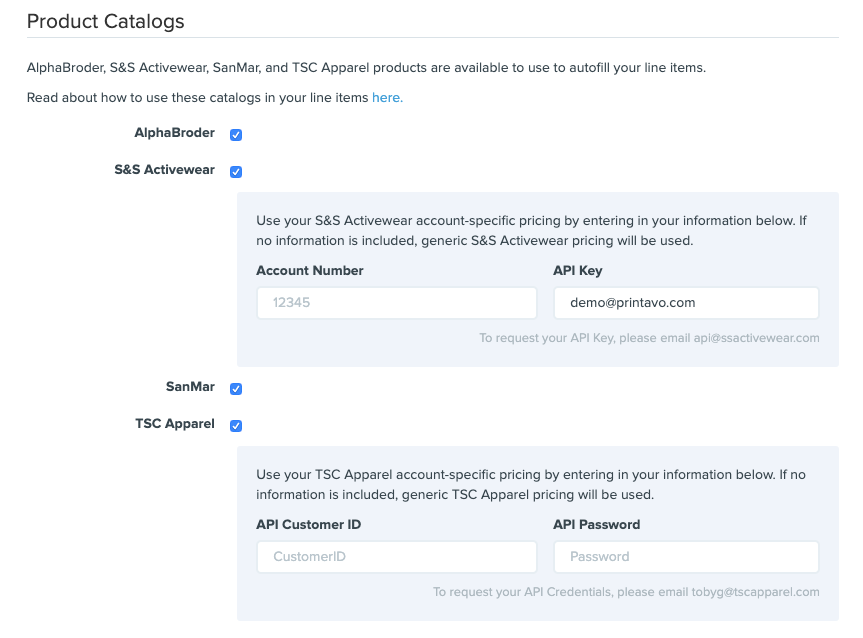863x638 pixels.
Task: Toggle the S&S Activewear checkbox
Action: pyautogui.click(x=236, y=172)
